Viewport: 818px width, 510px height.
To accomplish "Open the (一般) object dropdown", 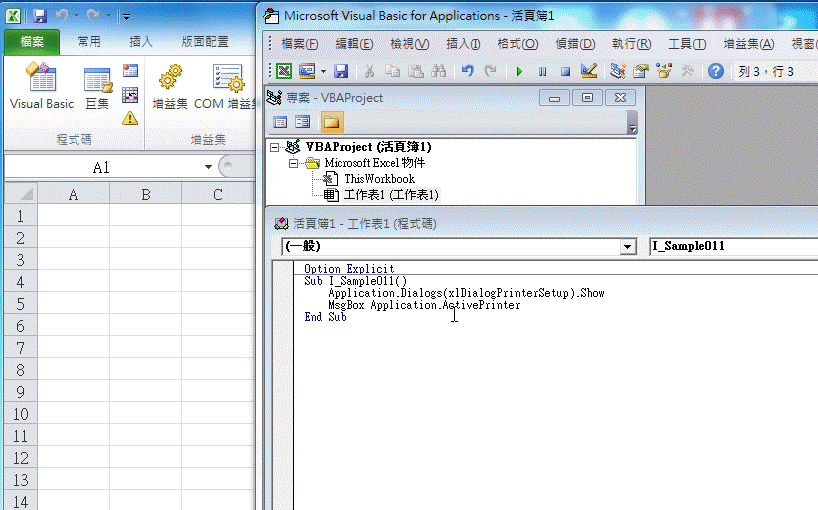I will coord(628,247).
